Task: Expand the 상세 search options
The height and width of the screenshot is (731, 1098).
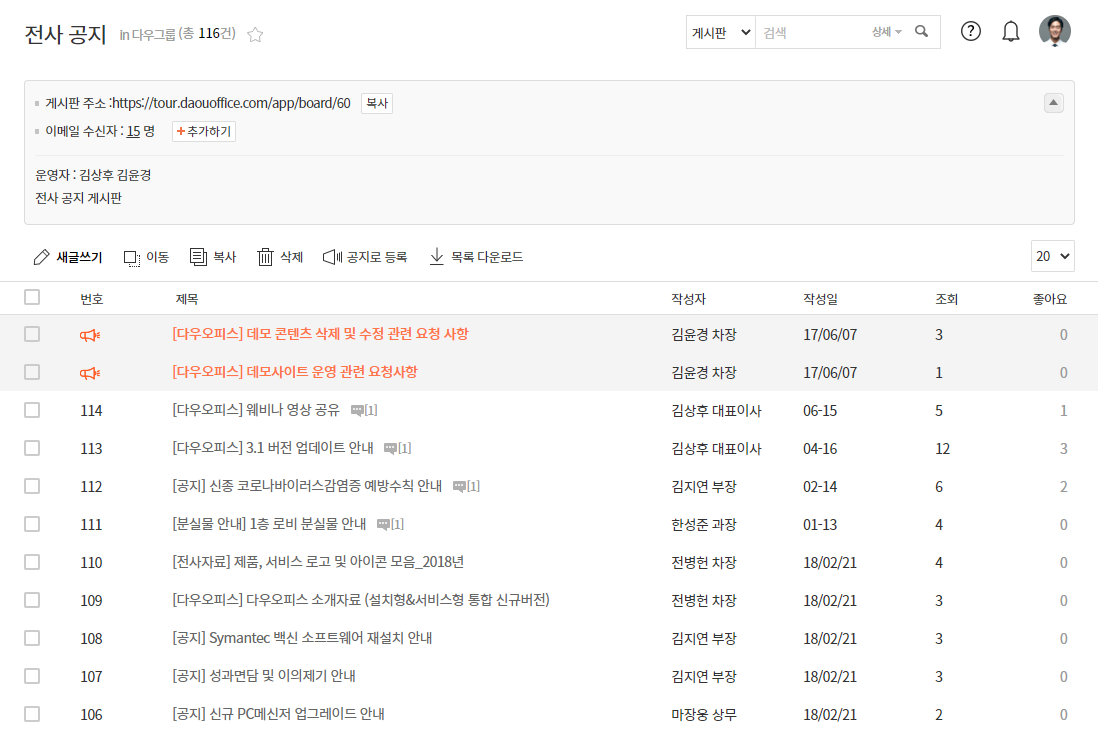Action: point(886,32)
